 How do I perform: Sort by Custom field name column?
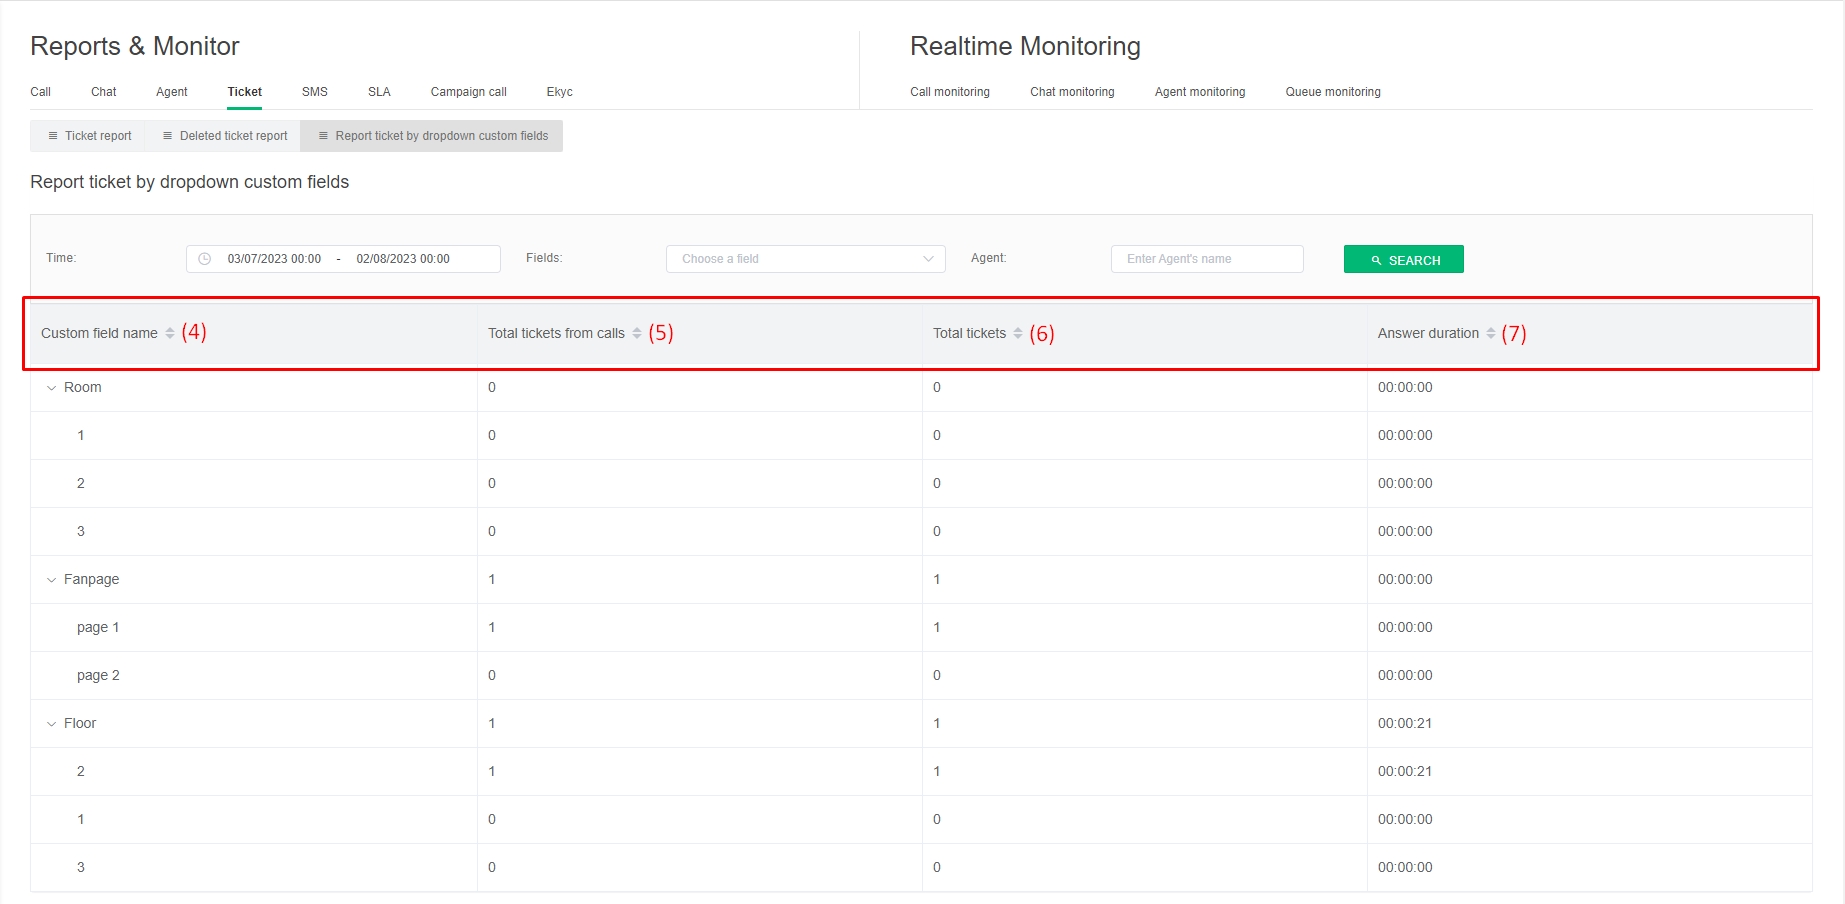170,334
